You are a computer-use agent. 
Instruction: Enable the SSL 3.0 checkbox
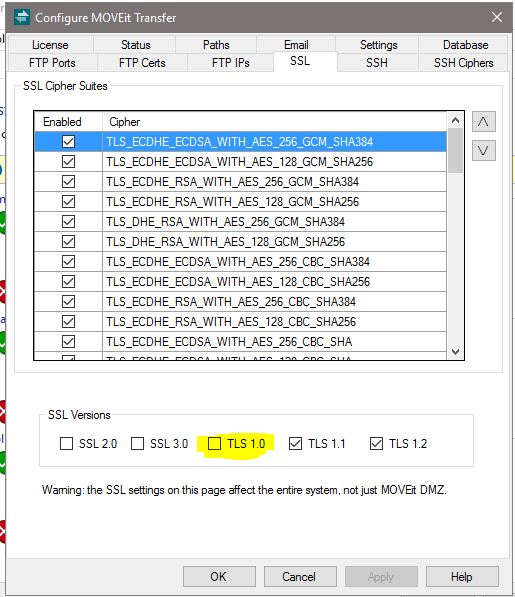click(137, 444)
